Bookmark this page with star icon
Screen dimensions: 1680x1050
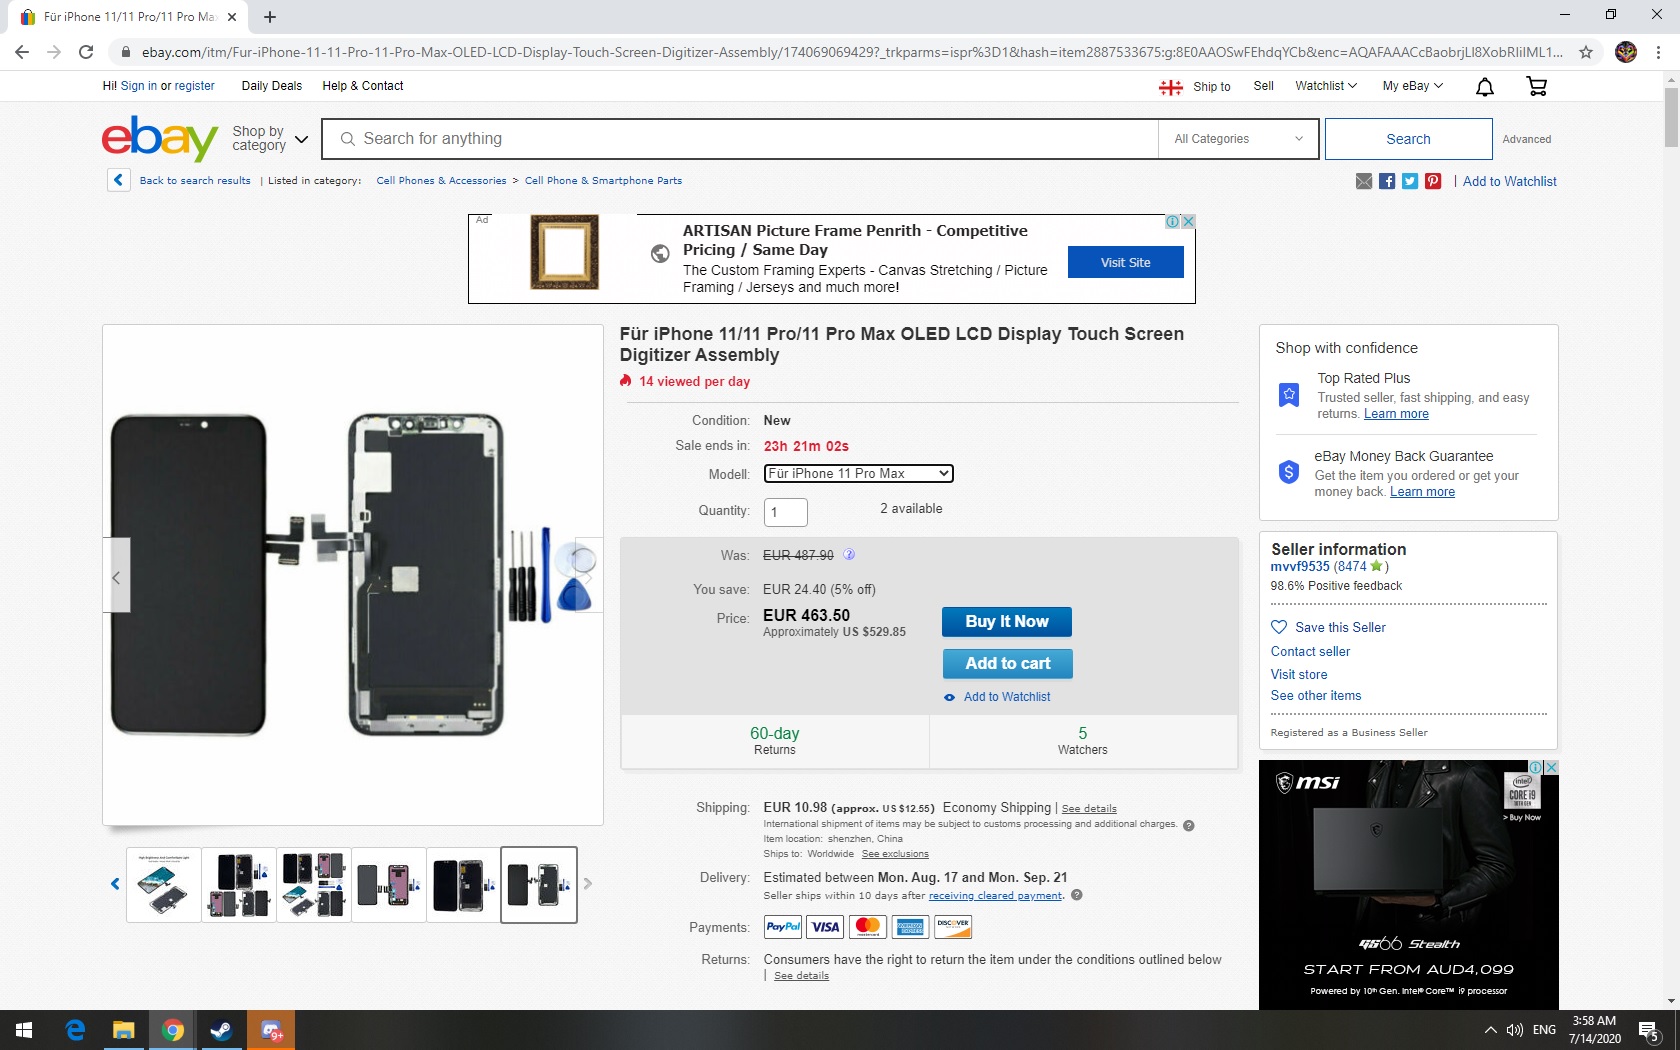(1586, 52)
